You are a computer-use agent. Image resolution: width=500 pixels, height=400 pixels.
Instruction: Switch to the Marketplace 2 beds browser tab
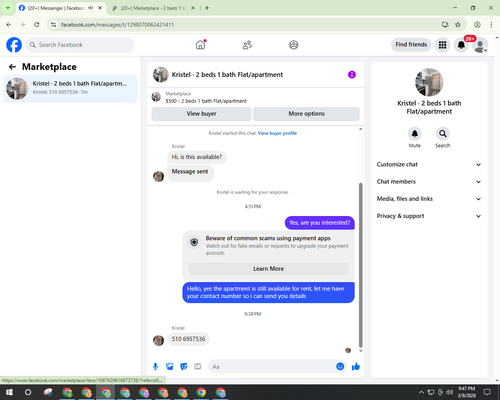pyautogui.click(x=153, y=8)
